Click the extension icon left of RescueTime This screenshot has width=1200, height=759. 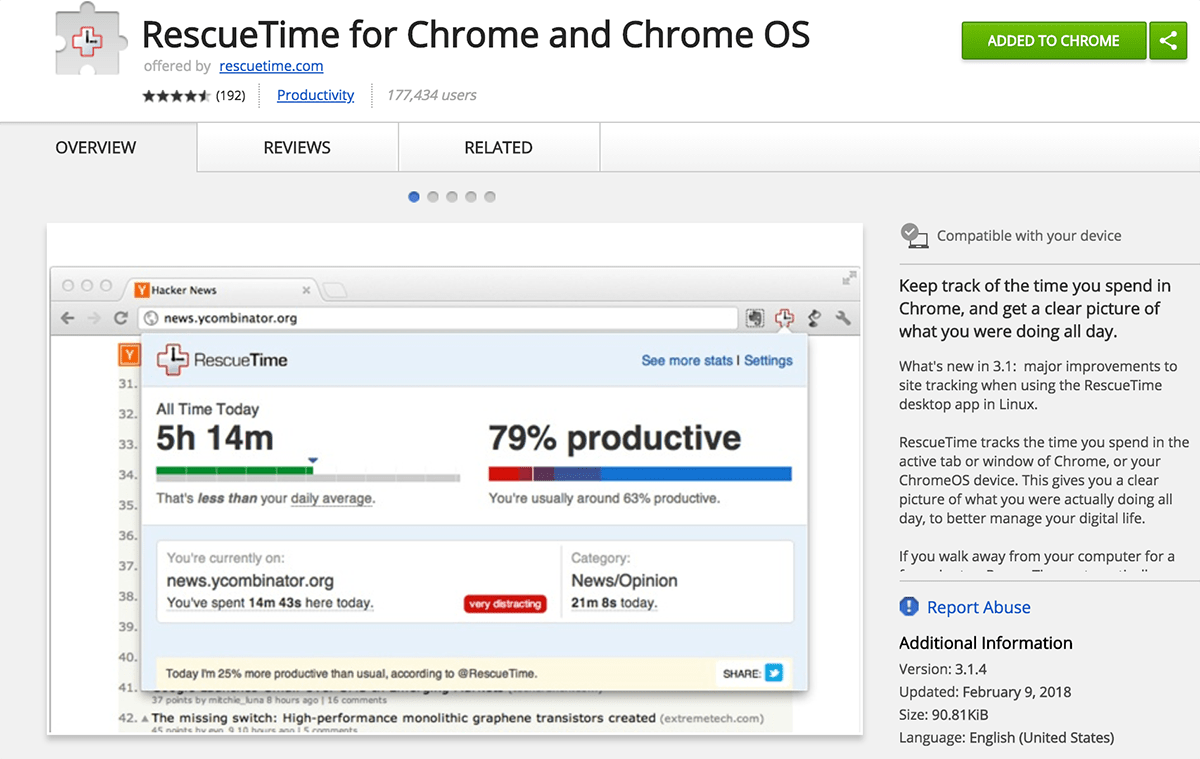756,318
